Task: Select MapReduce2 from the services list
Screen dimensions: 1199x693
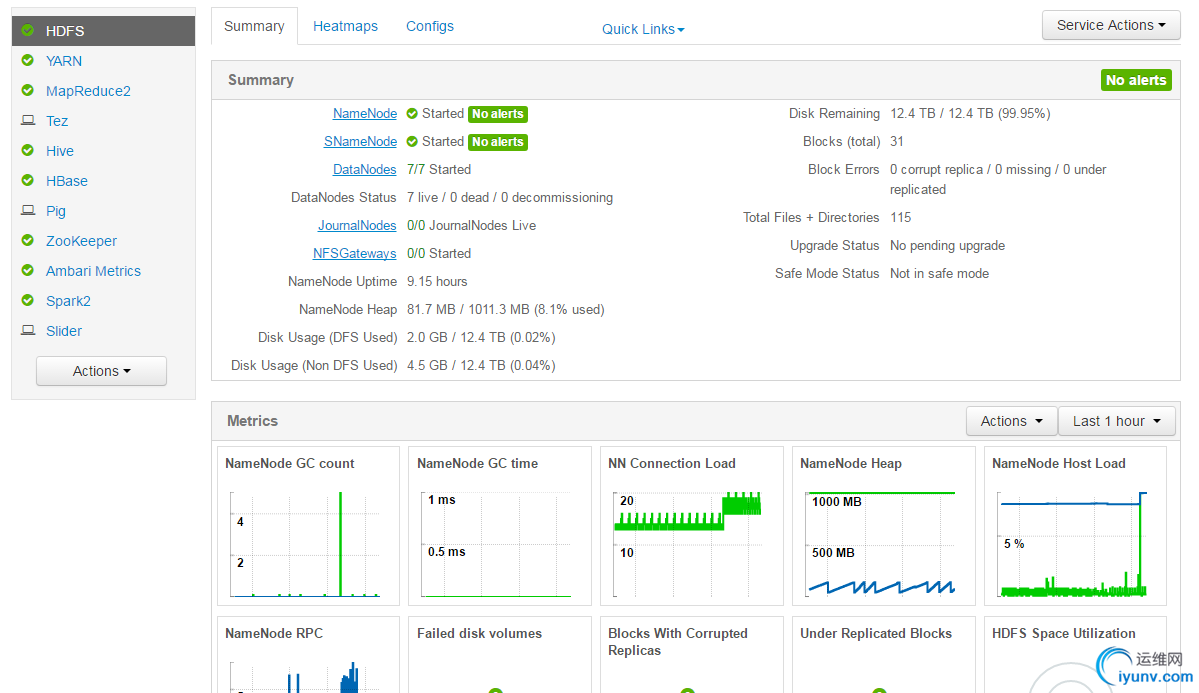Action: tap(88, 91)
